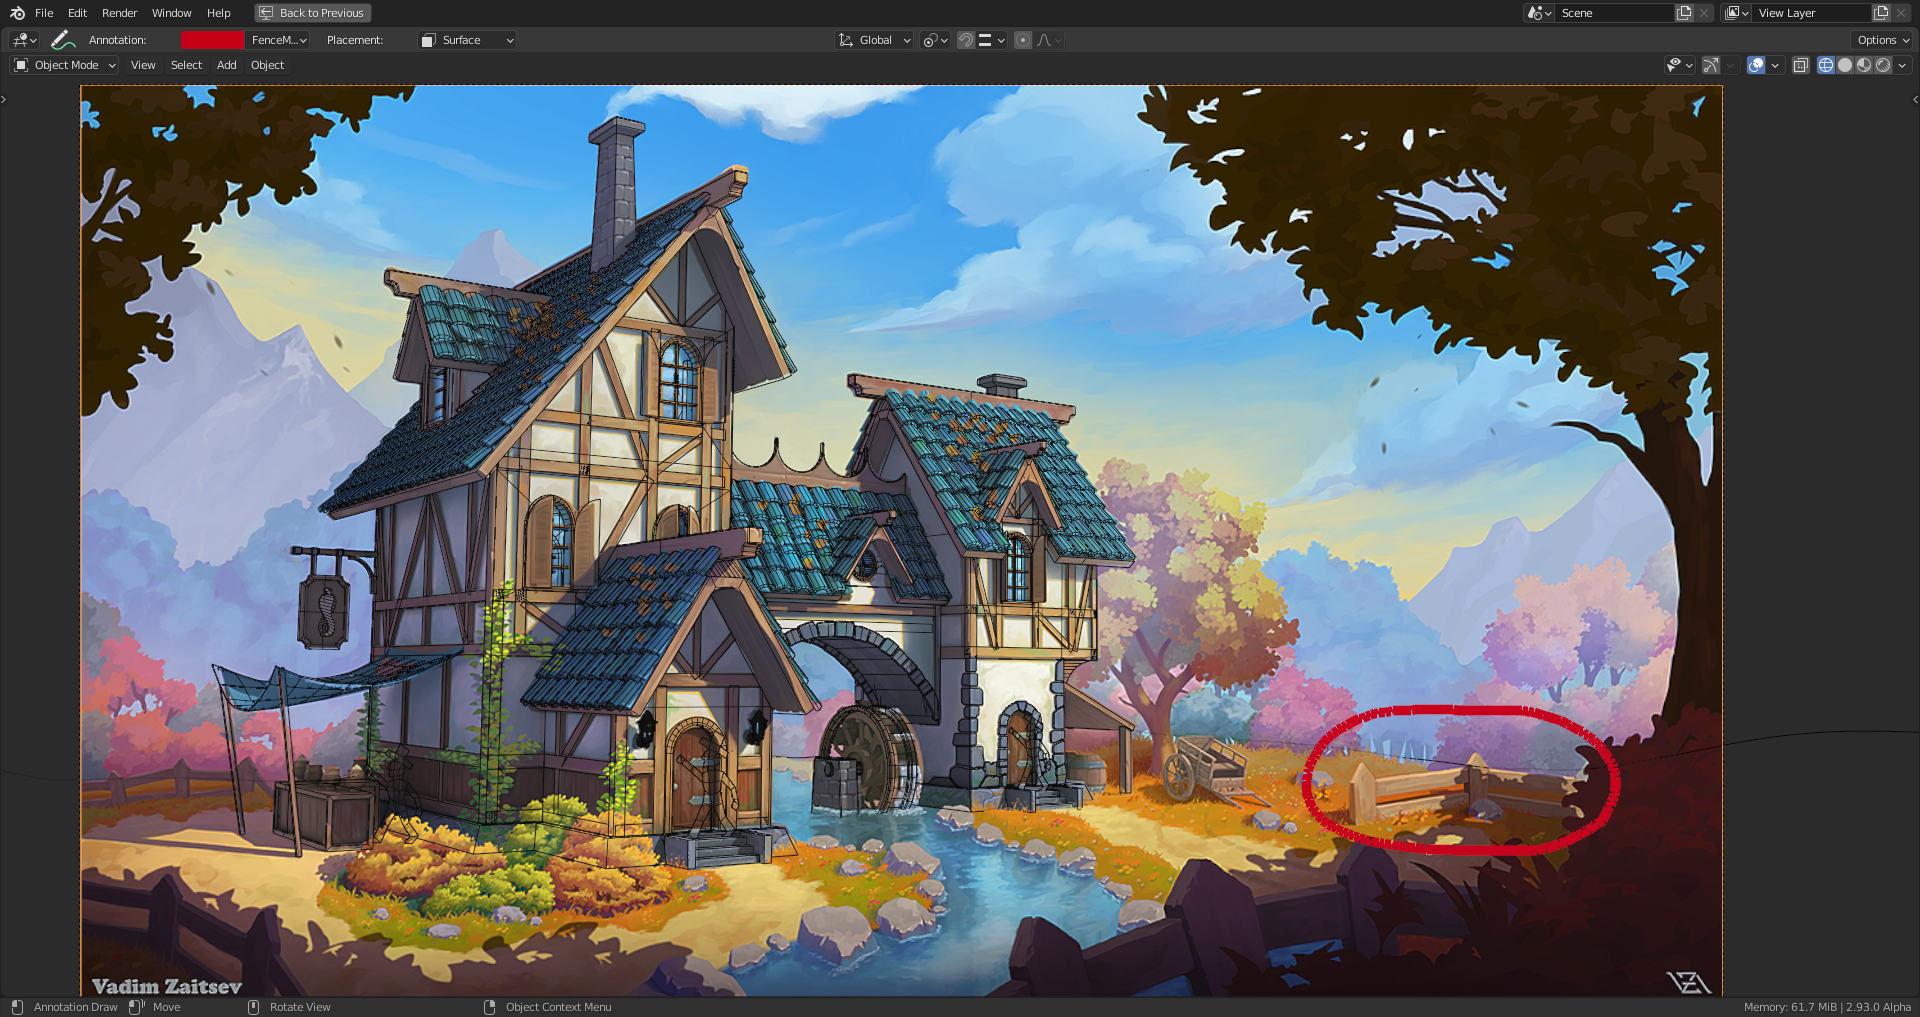Open the Object Mode dropdown

pyautogui.click(x=65, y=65)
